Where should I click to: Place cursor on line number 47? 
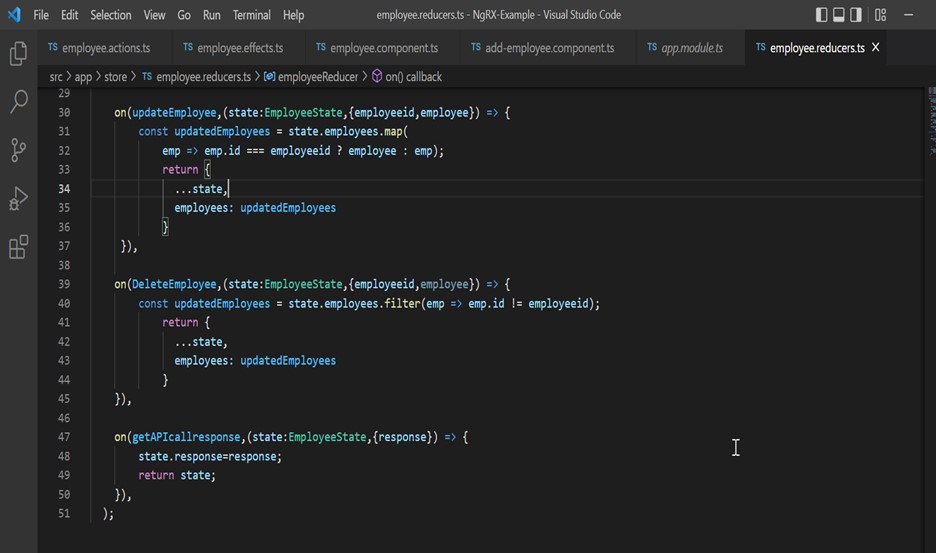pyautogui.click(x=64, y=437)
